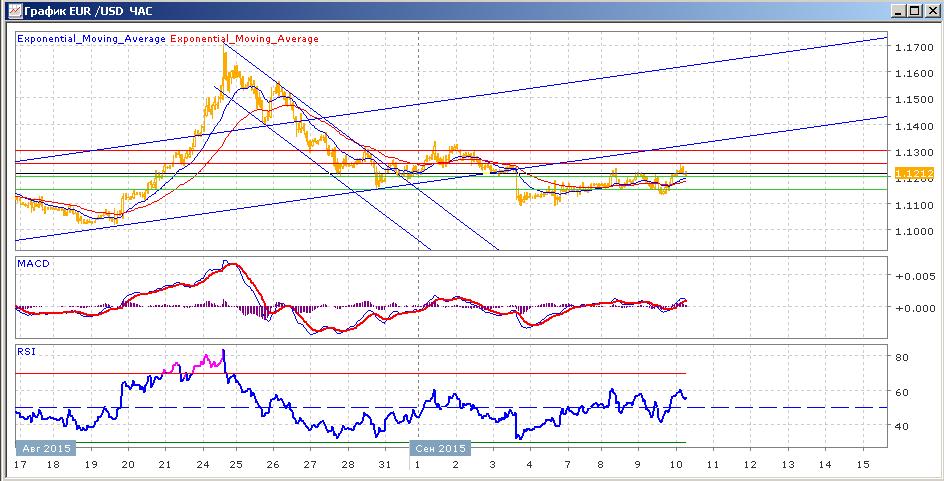Click price axis label 1.1100
The image size is (944, 481).
(914, 205)
